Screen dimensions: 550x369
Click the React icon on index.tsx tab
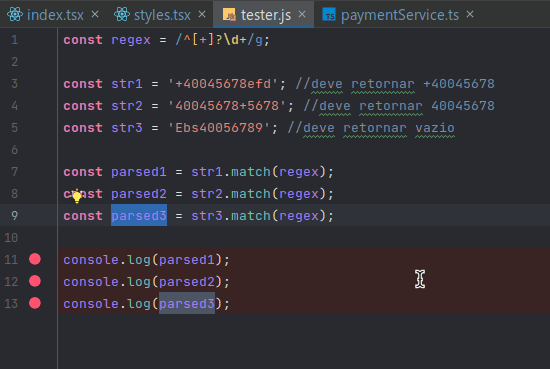click(x=15, y=14)
